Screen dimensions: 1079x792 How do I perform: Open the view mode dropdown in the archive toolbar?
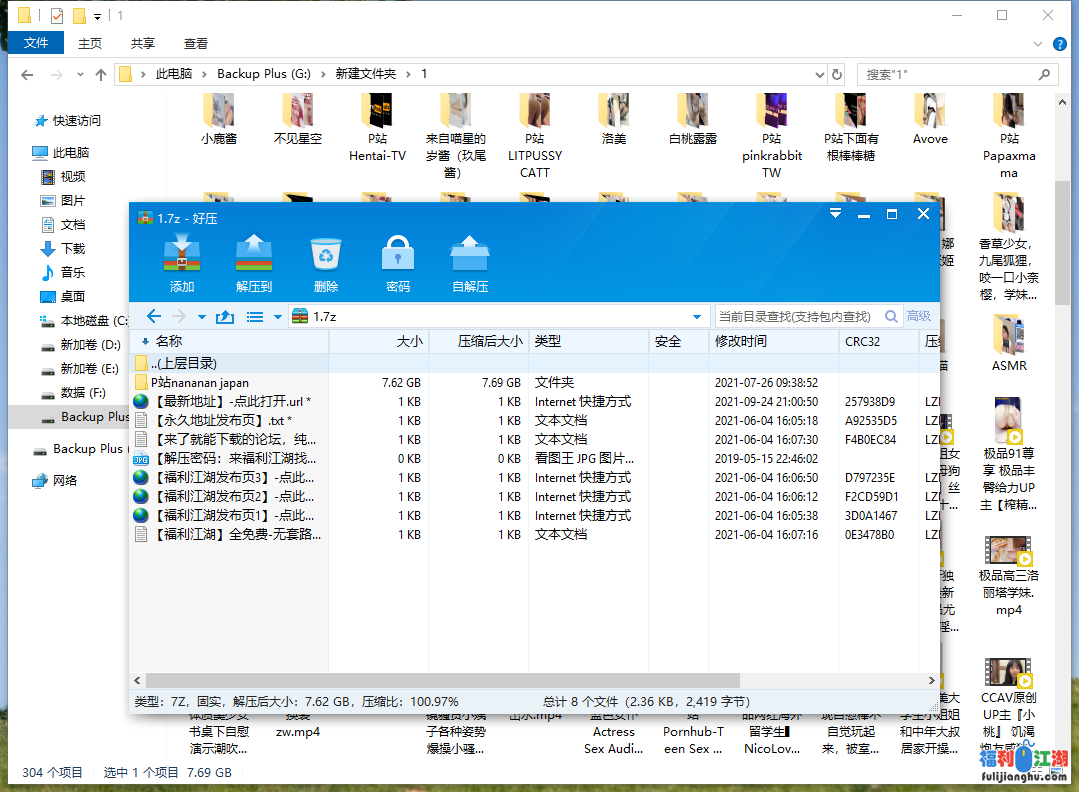[278, 317]
